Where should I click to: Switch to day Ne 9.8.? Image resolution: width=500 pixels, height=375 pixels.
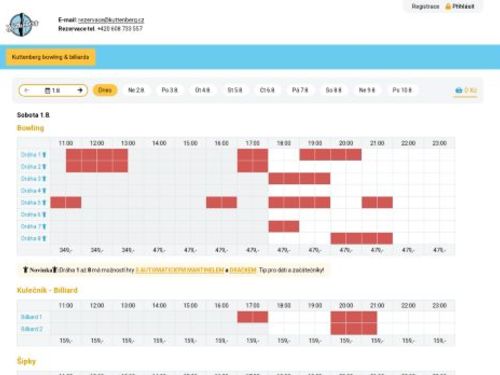click(x=367, y=90)
